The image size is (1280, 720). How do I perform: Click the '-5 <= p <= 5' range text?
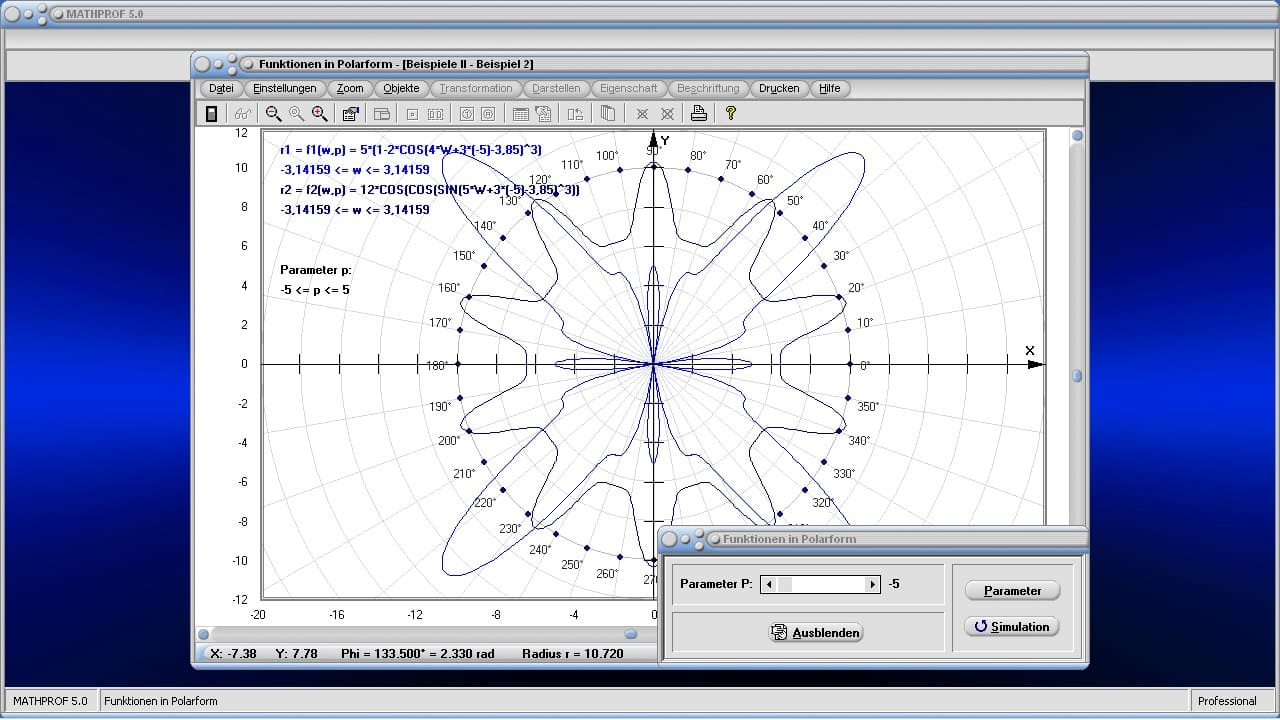(x=315, y=290)
